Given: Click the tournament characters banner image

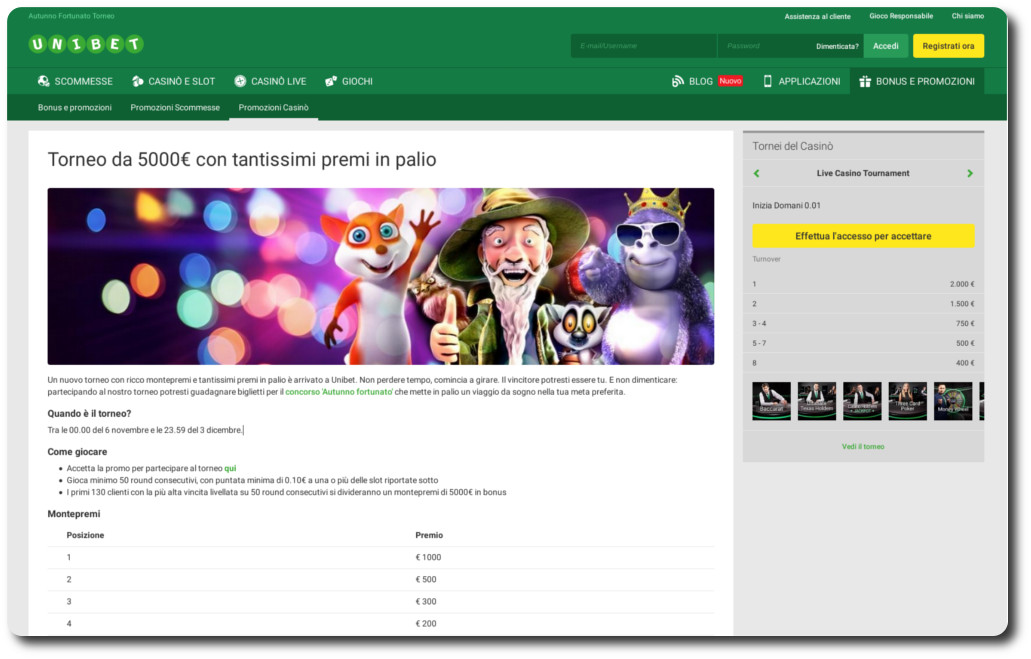Looking at the screenshot, I should (381, 276).
